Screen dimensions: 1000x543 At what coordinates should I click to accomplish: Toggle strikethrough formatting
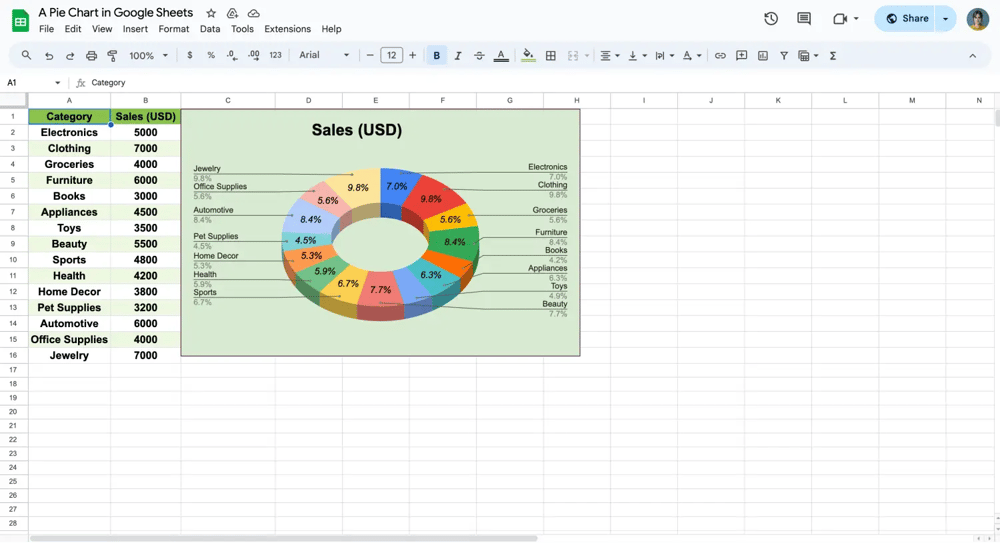point(479,56)
